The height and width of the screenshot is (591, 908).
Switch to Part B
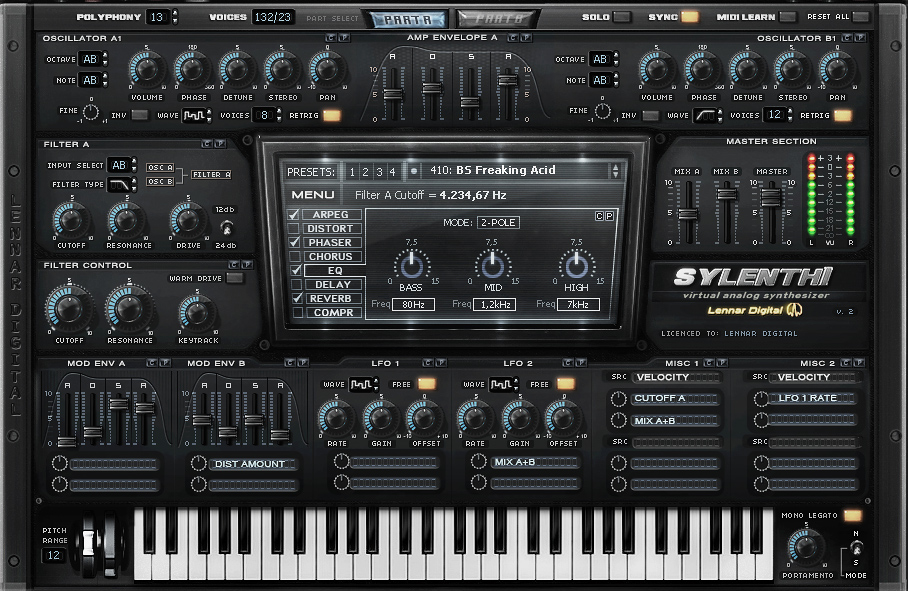point(498,19)
